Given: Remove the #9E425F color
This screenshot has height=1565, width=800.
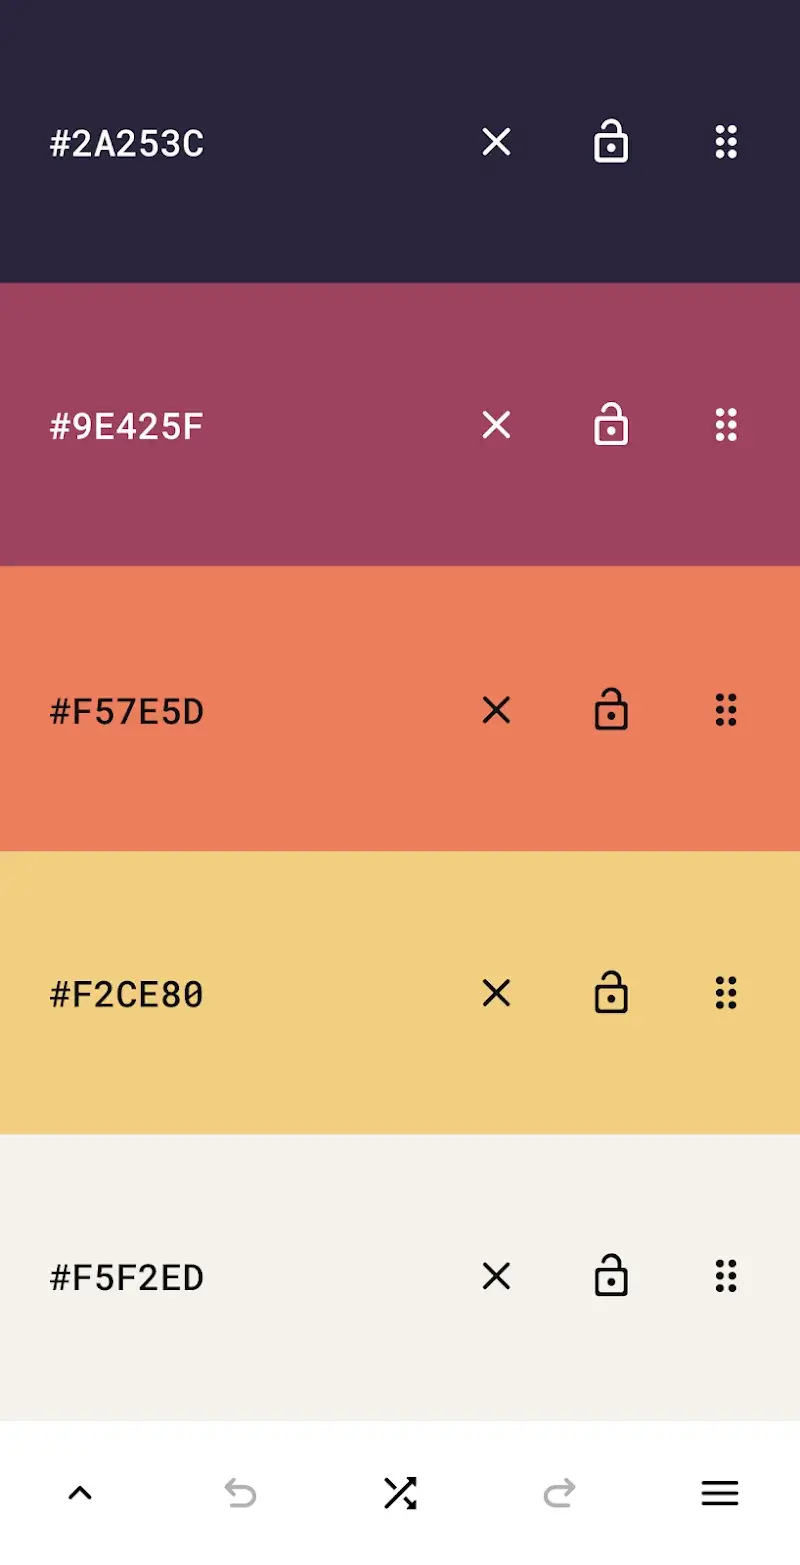Looking at the screenshot, I should coord(496,426).
